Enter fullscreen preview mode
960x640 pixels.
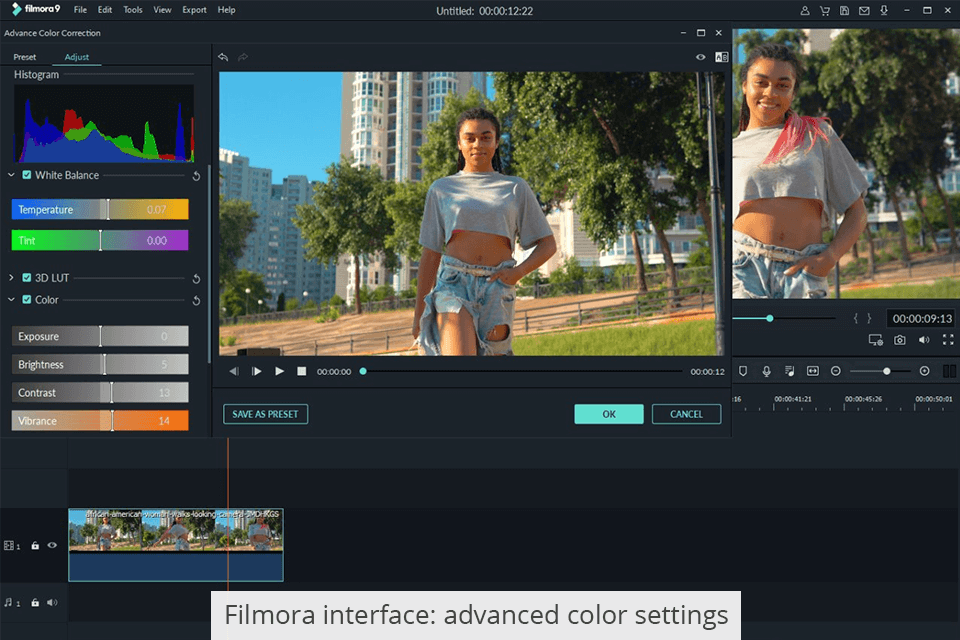[948, 340]
